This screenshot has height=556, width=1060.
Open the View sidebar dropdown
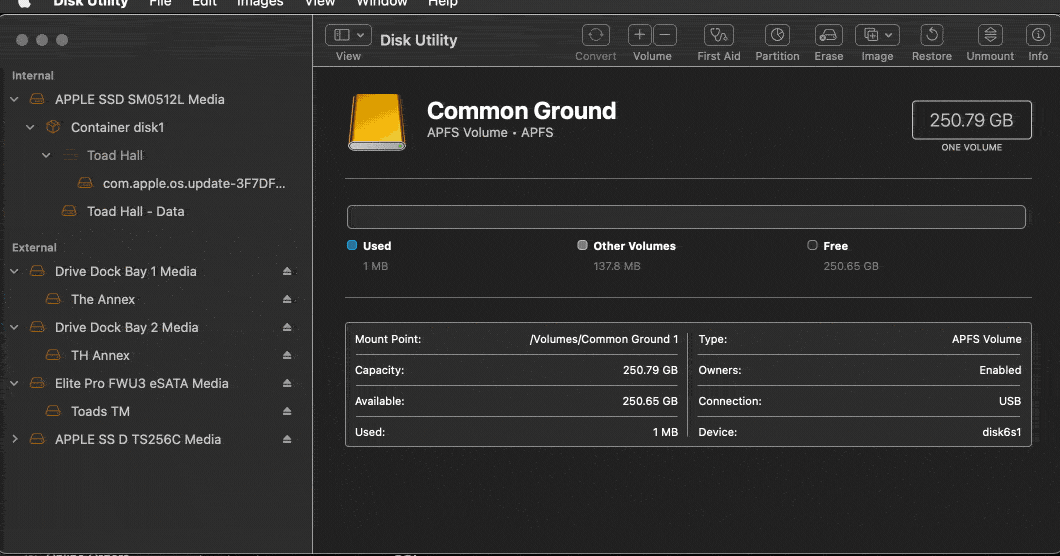click(348, 35)
